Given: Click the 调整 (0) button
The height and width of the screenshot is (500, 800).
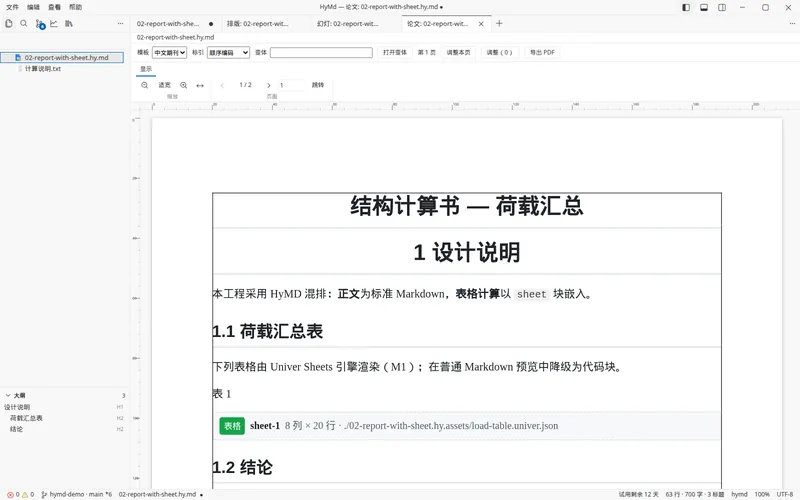Looking at the screenshot, I should coord(499,53).
